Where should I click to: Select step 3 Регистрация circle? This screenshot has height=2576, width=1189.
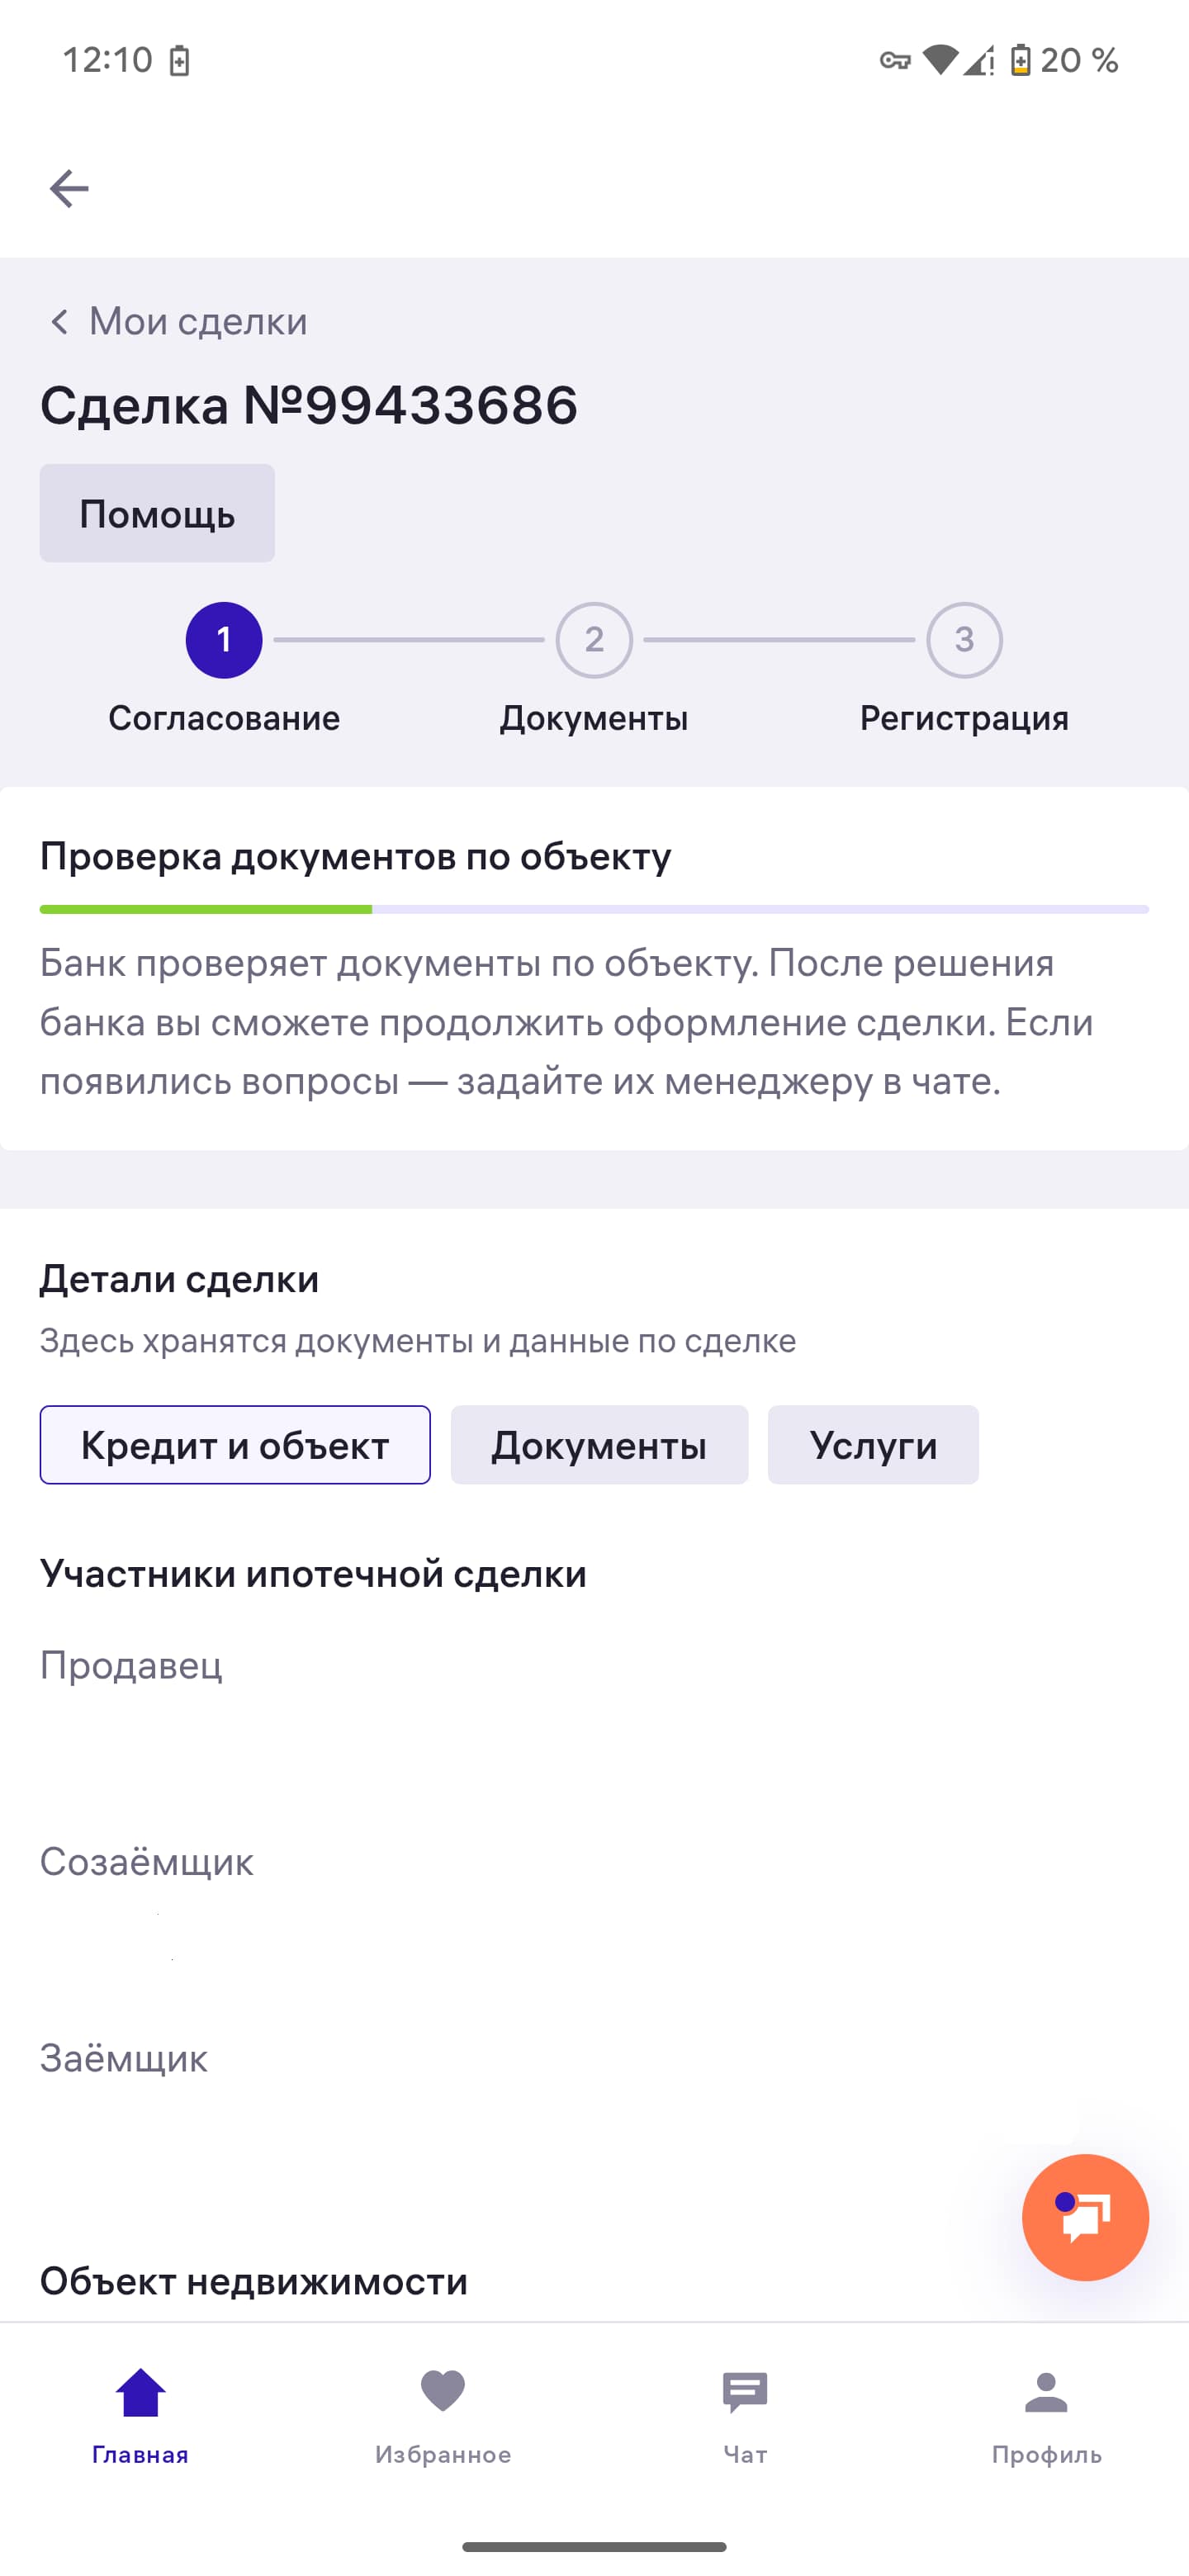[x=964, y=640]
